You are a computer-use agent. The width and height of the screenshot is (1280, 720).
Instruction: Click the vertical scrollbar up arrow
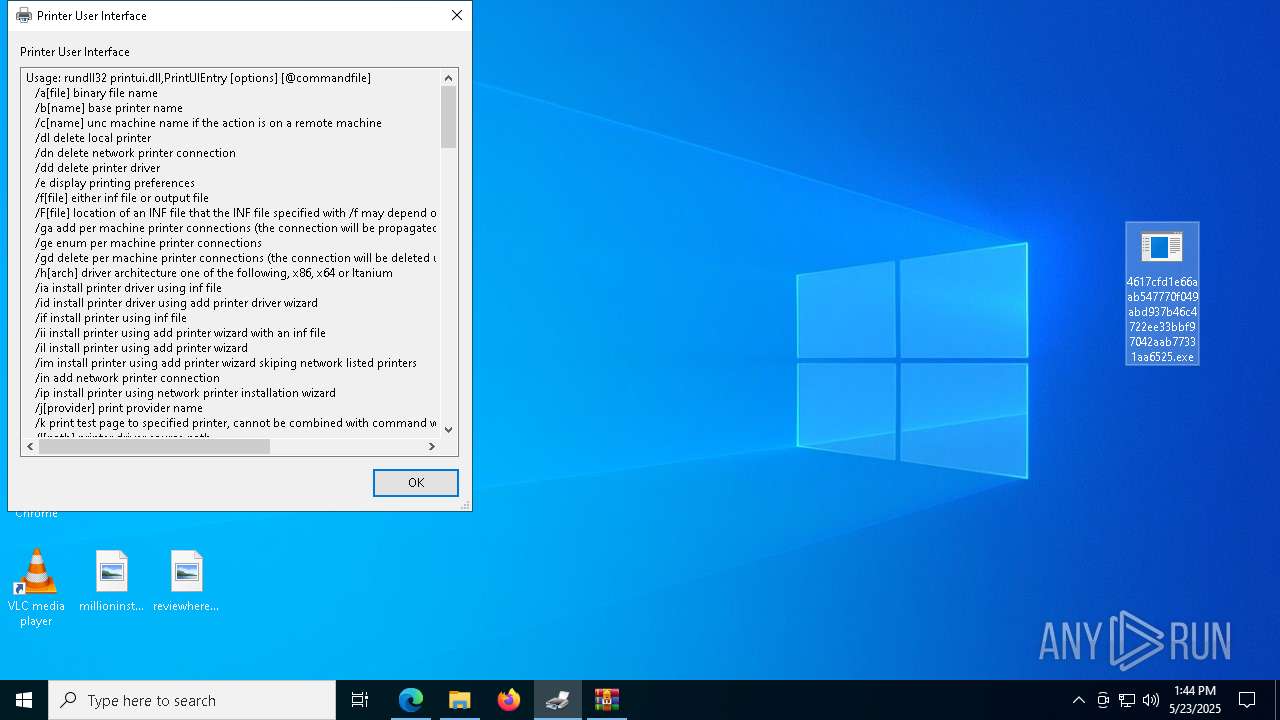[x=448, y=78]
